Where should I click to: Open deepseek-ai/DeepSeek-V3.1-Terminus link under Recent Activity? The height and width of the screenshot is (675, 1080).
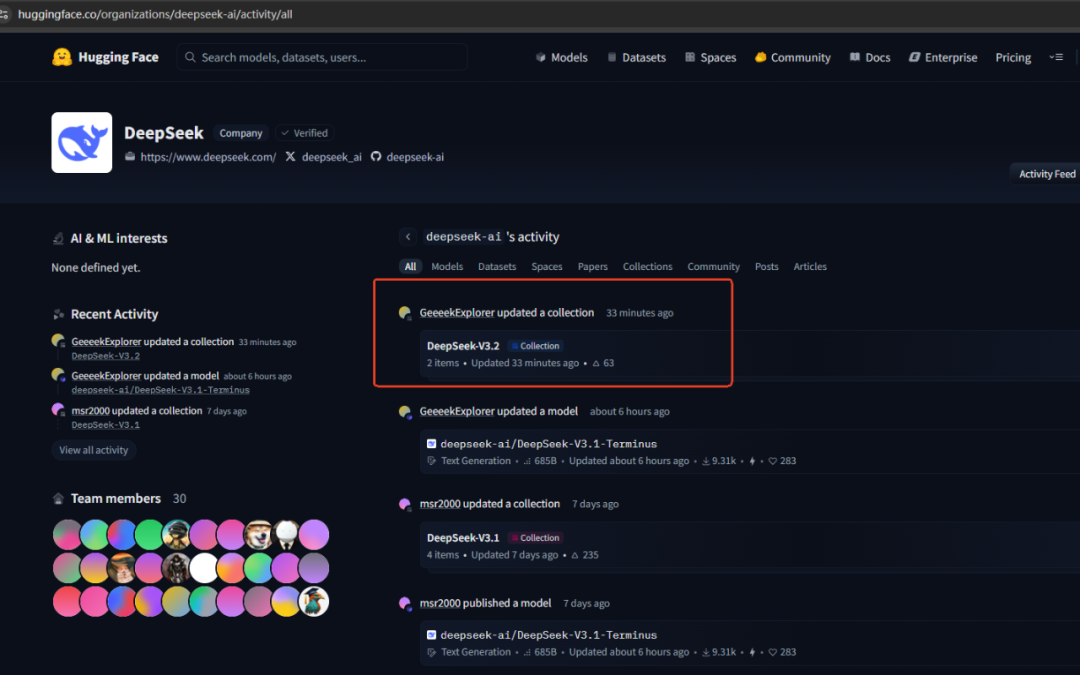[160, 390]
